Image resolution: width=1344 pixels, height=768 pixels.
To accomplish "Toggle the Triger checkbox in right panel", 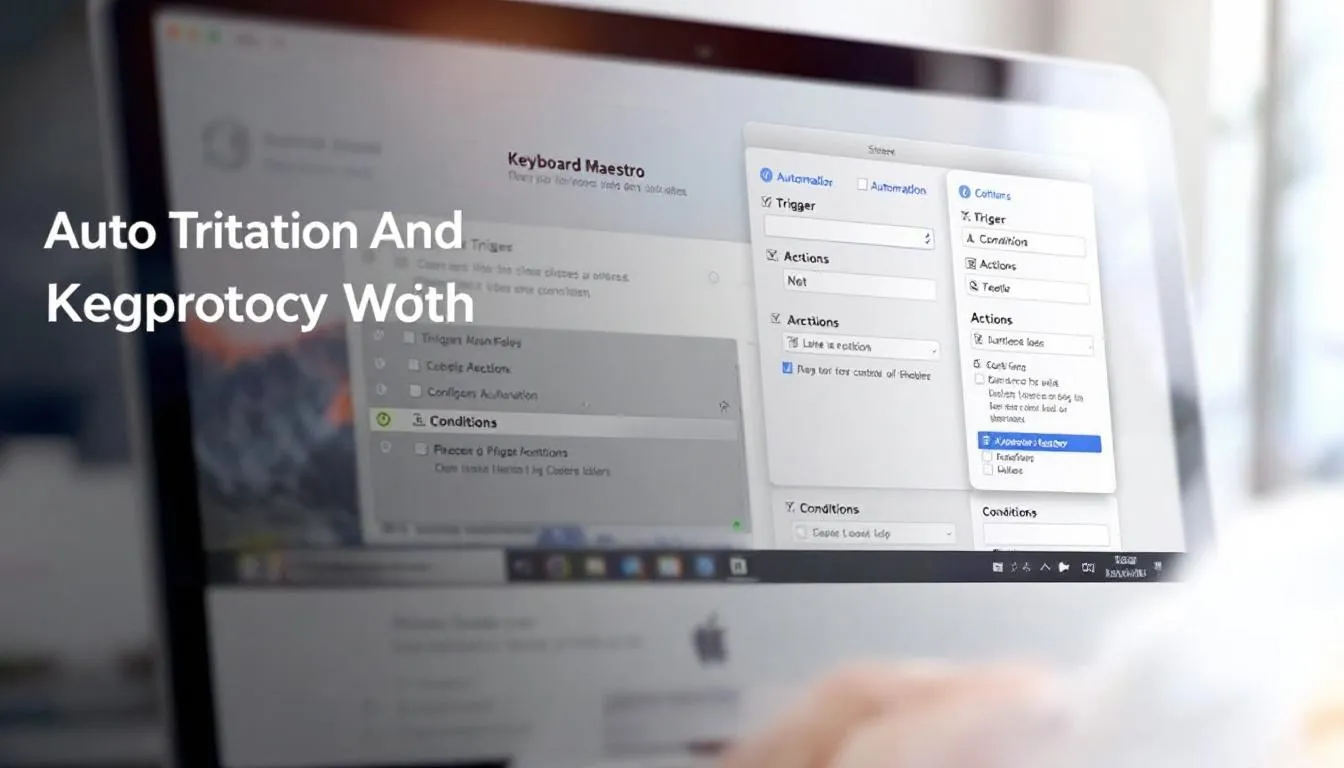I will tap(965, 217).
